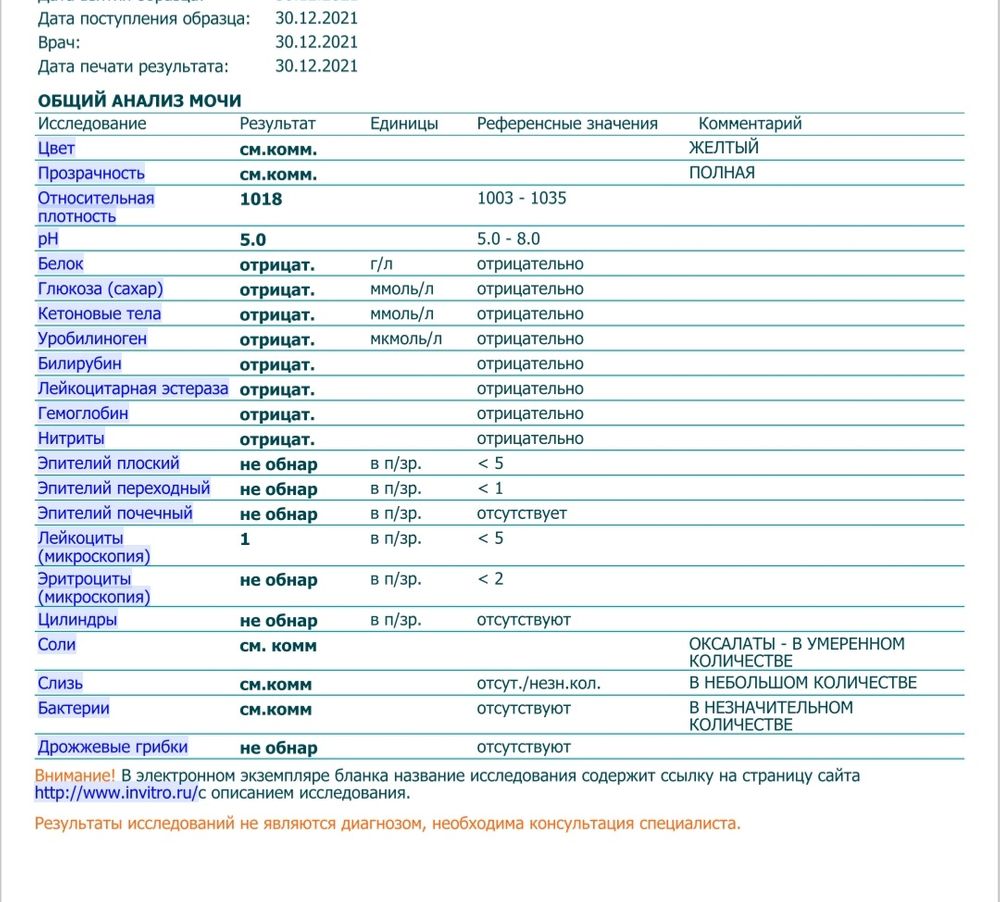Viewport: 1000px width, 902px height.
Task: Open the Эпителий почечный link
Action: (x=115, y=514)
